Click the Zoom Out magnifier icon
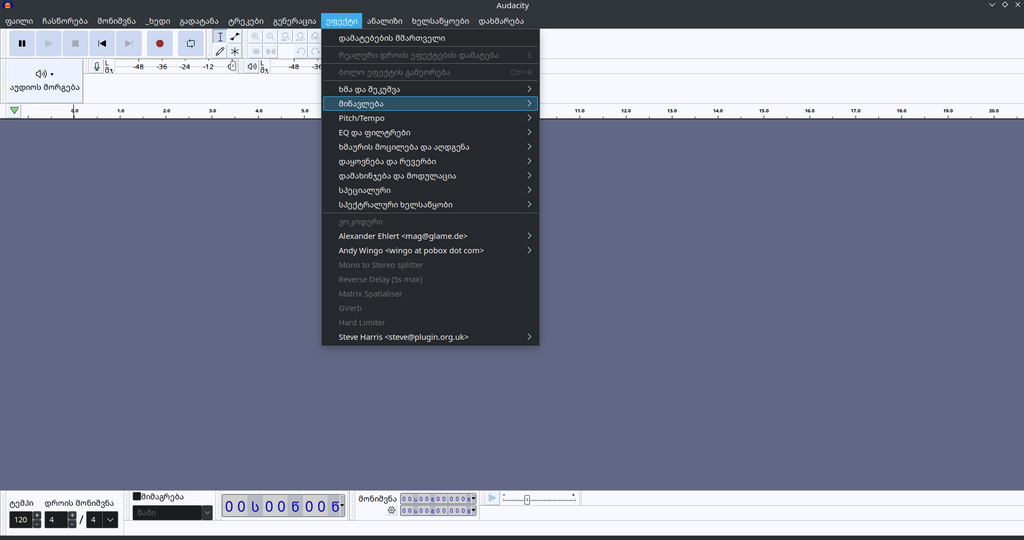The height and width of the screenshot is (540, 1024). click(270, 37)
